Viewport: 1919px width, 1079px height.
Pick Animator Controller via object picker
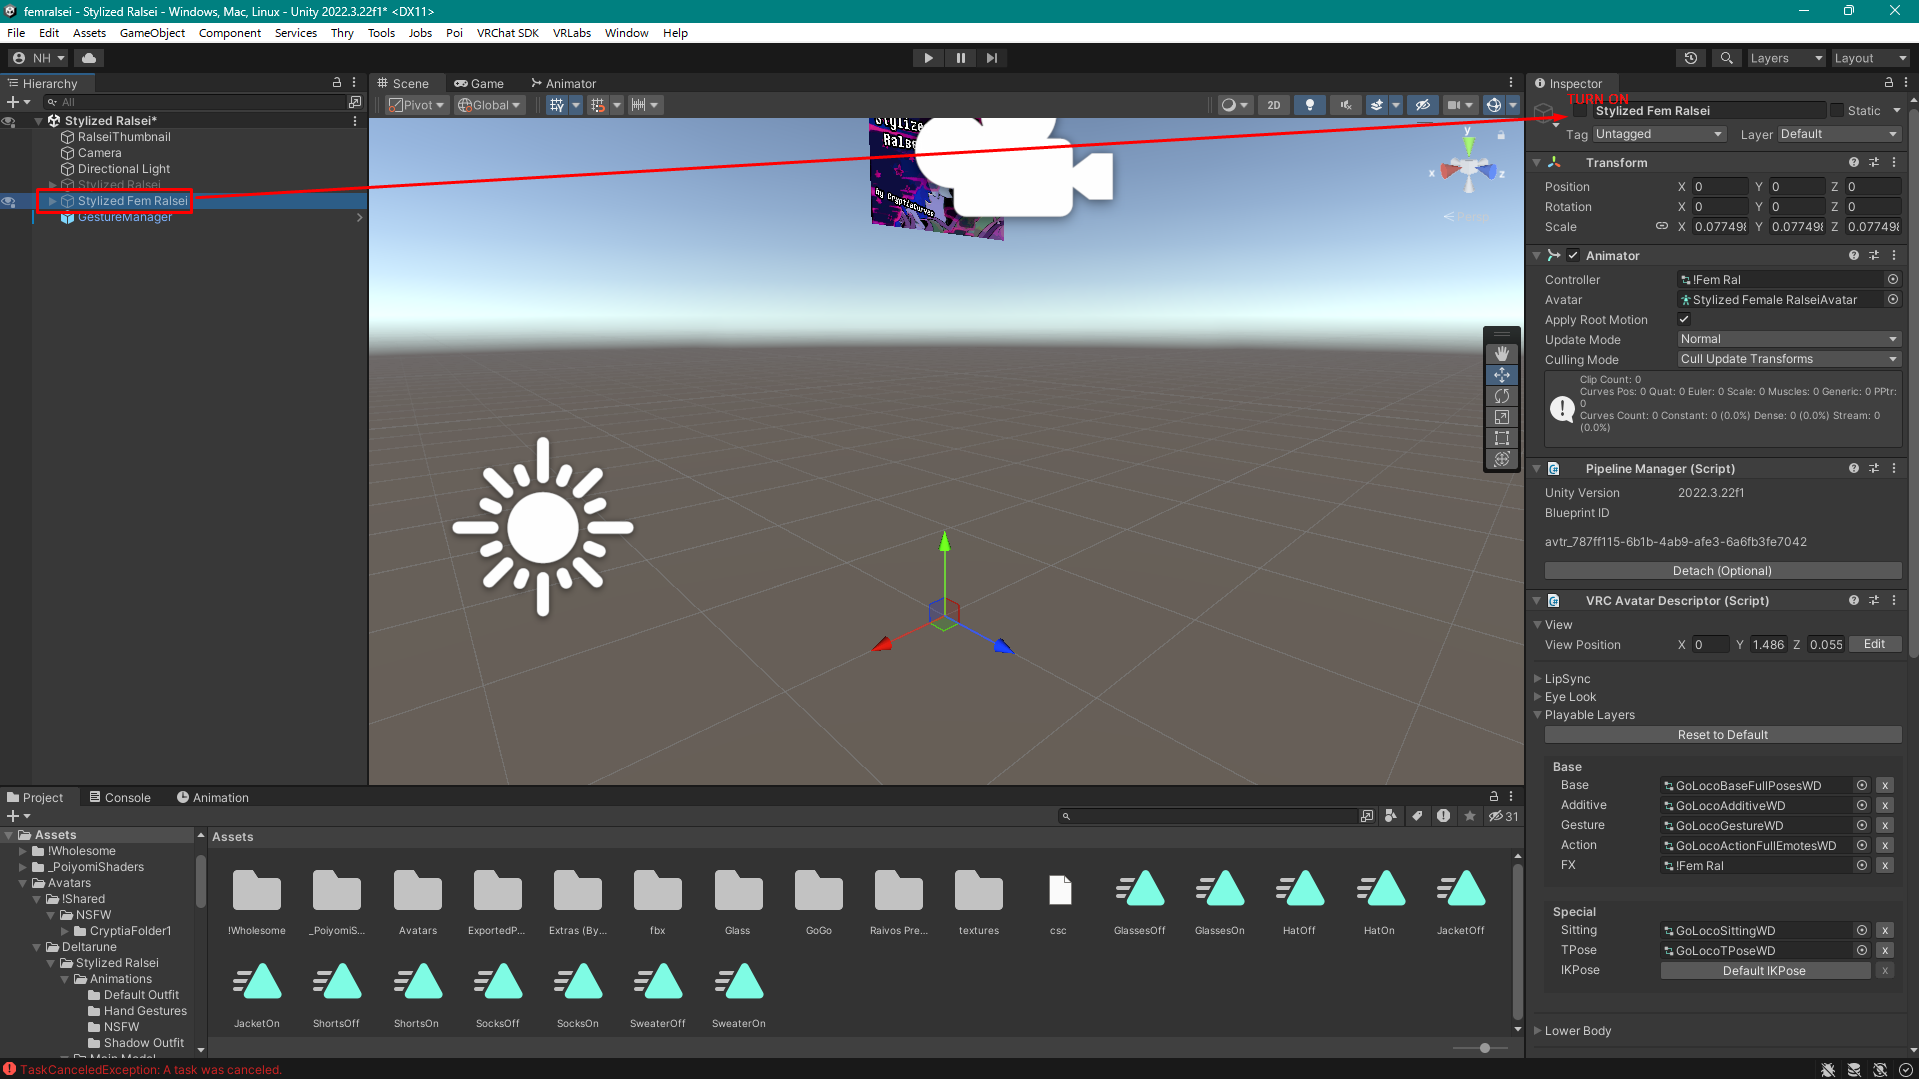(x=1892, y=280)
